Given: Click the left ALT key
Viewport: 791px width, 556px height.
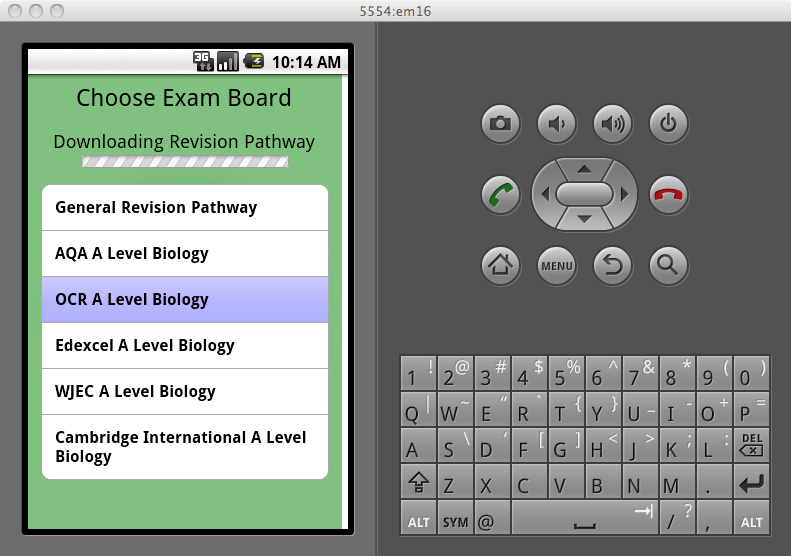Looking at the screenshot, I should (419, 518).
